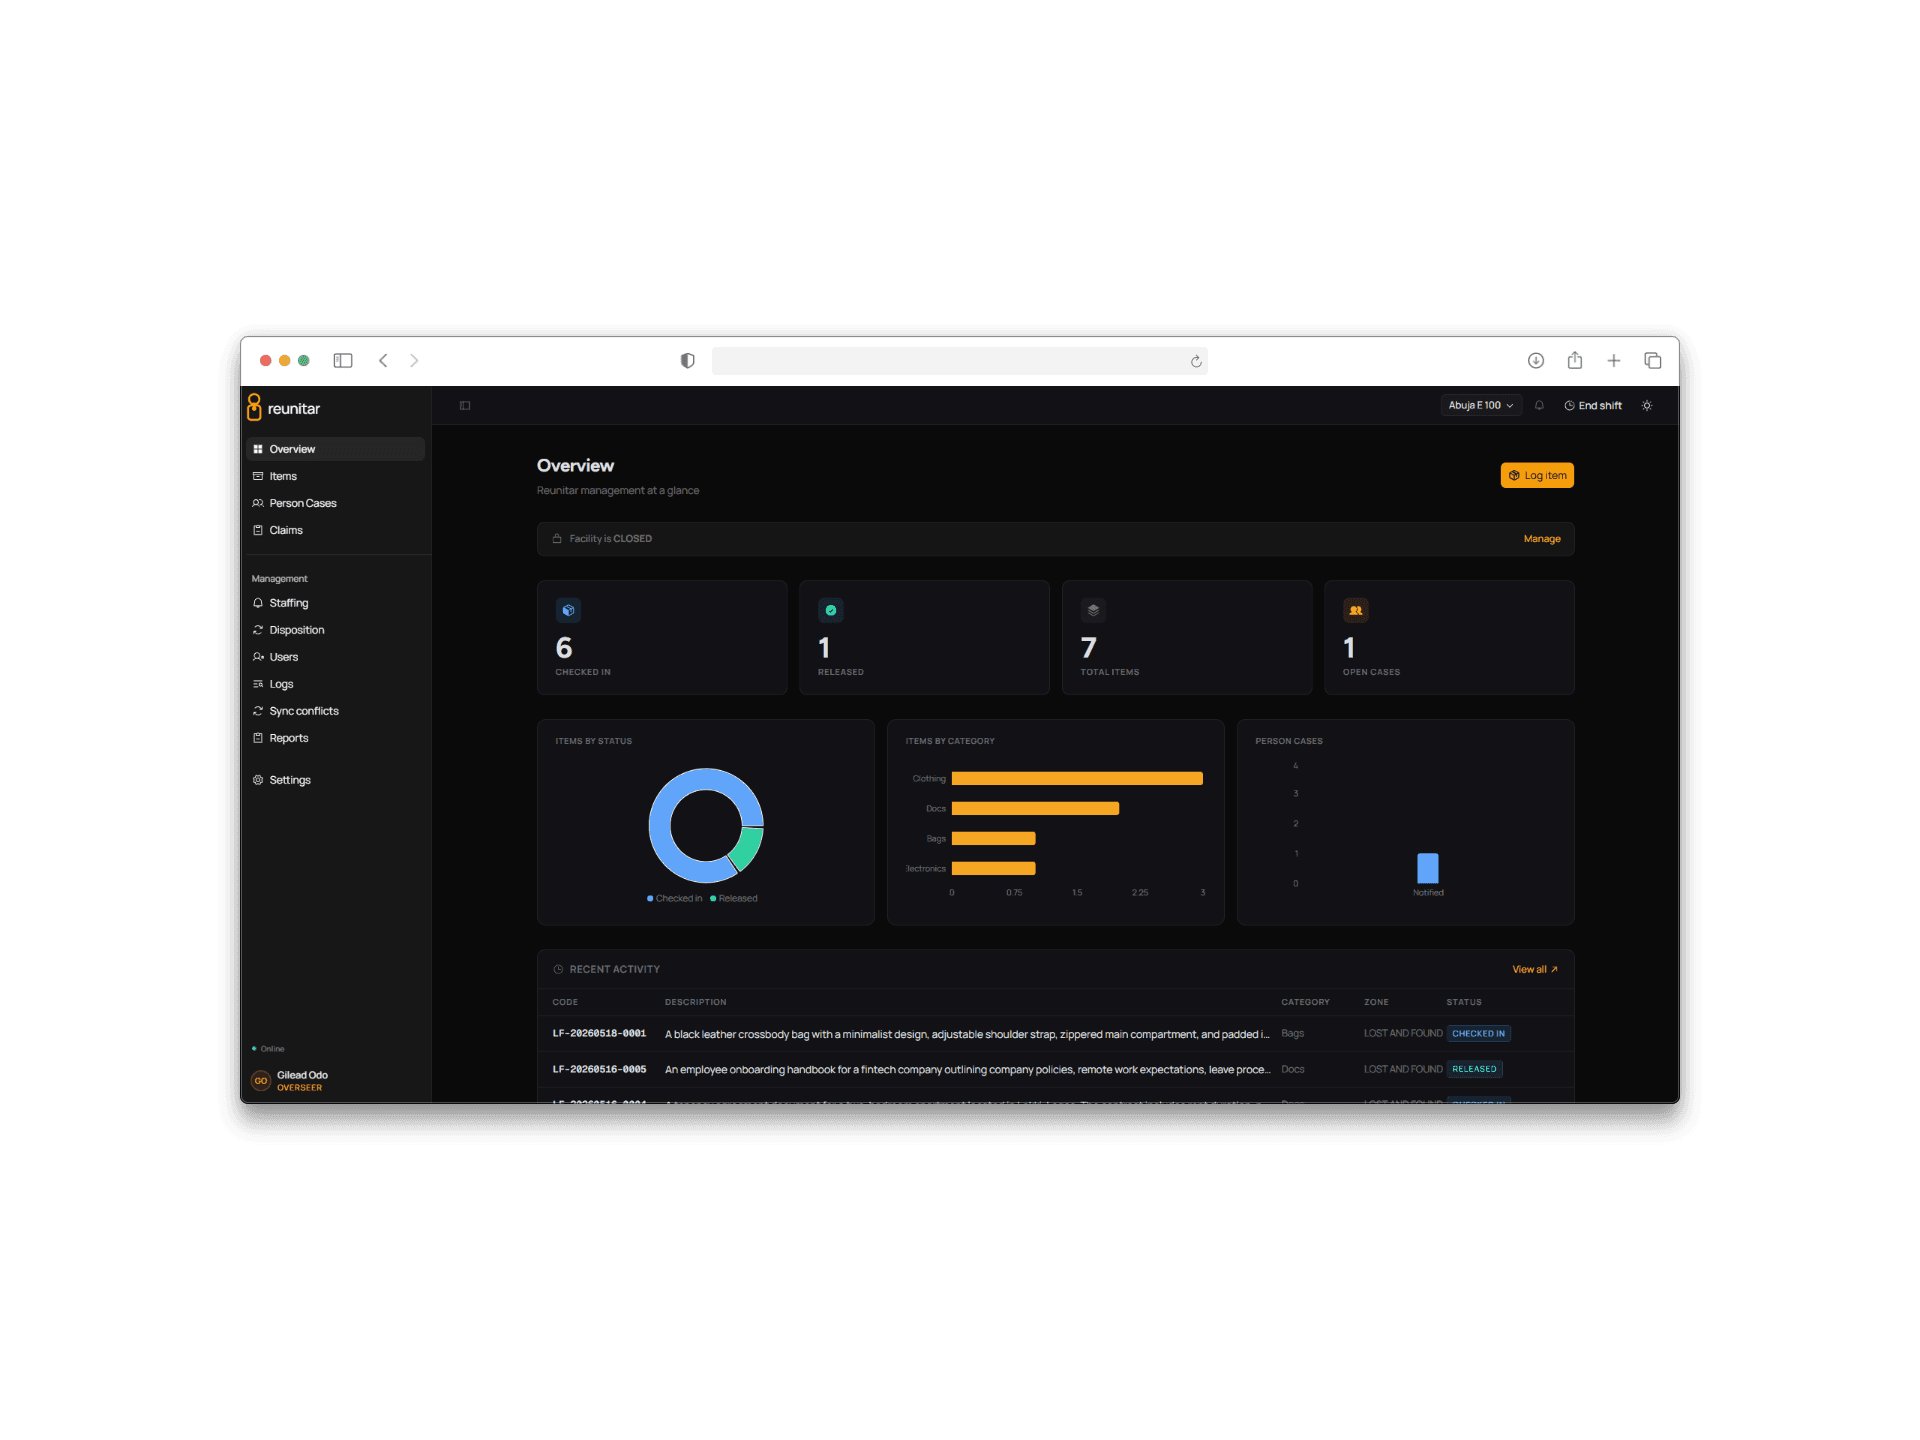Screen dimensions: 1920x1440
Task: Click the Clothing bar in category chart
Action: (x=1077, y=778)
